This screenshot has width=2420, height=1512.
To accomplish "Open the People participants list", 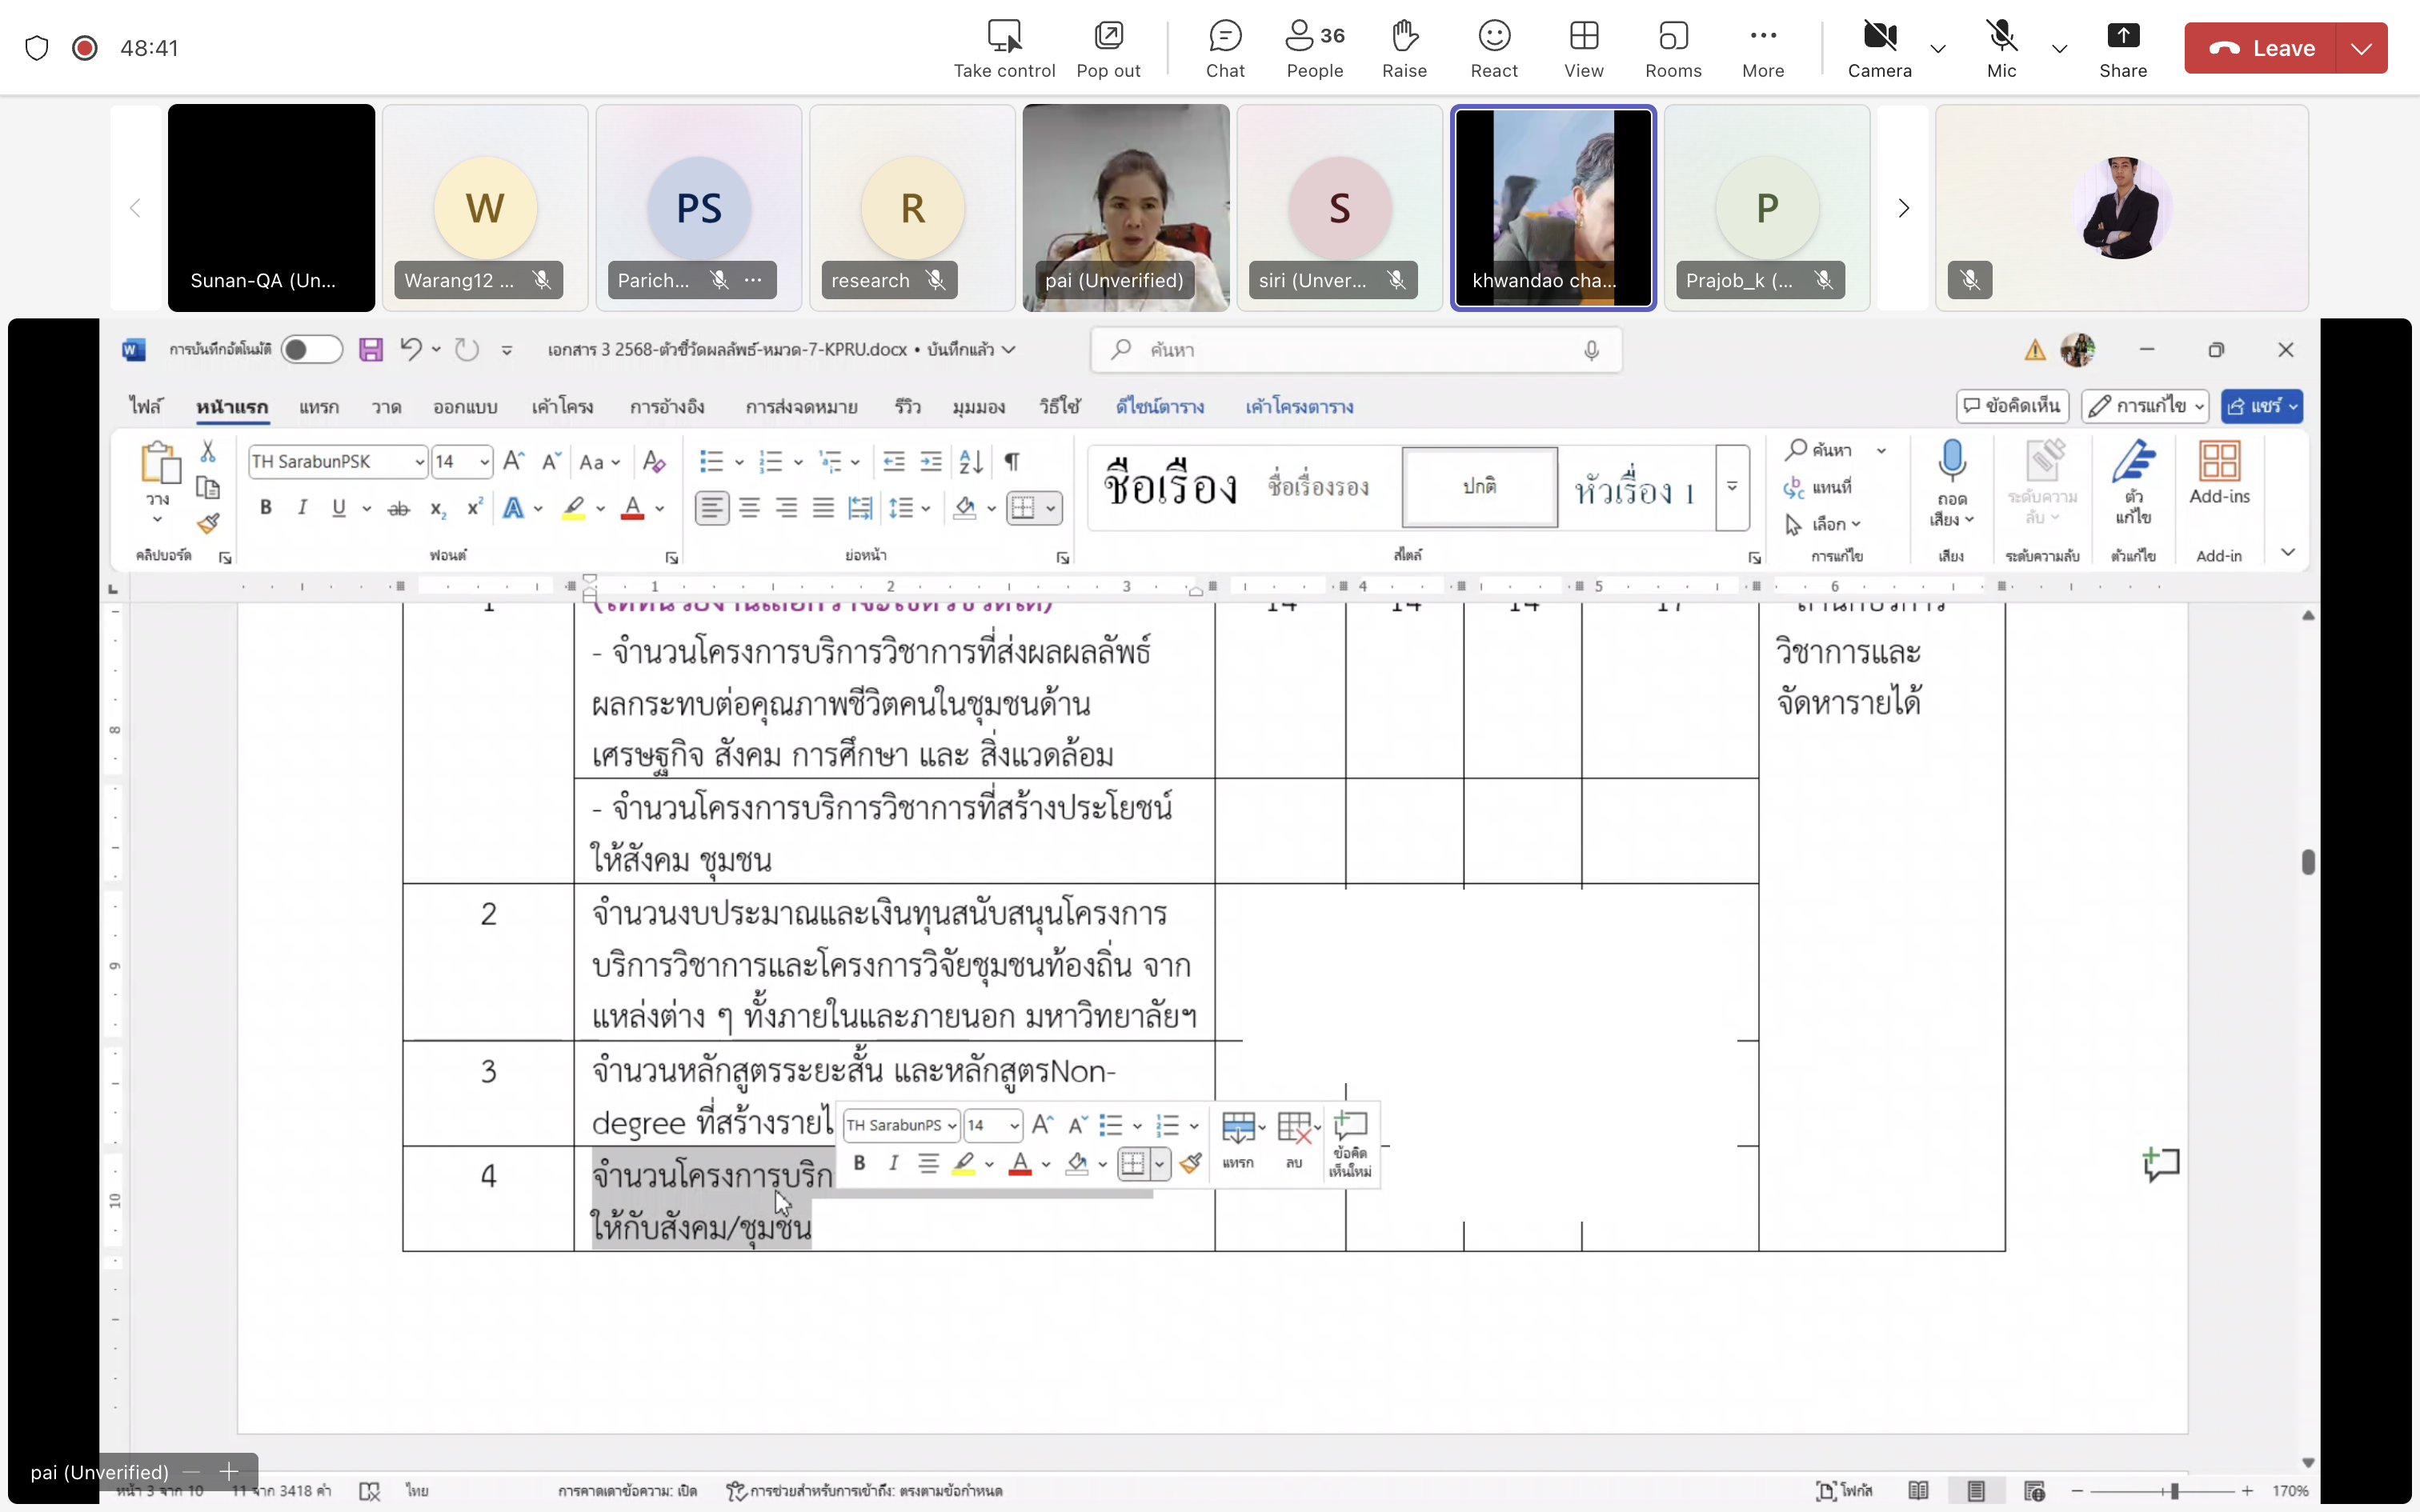I will tap(1314, 49).
